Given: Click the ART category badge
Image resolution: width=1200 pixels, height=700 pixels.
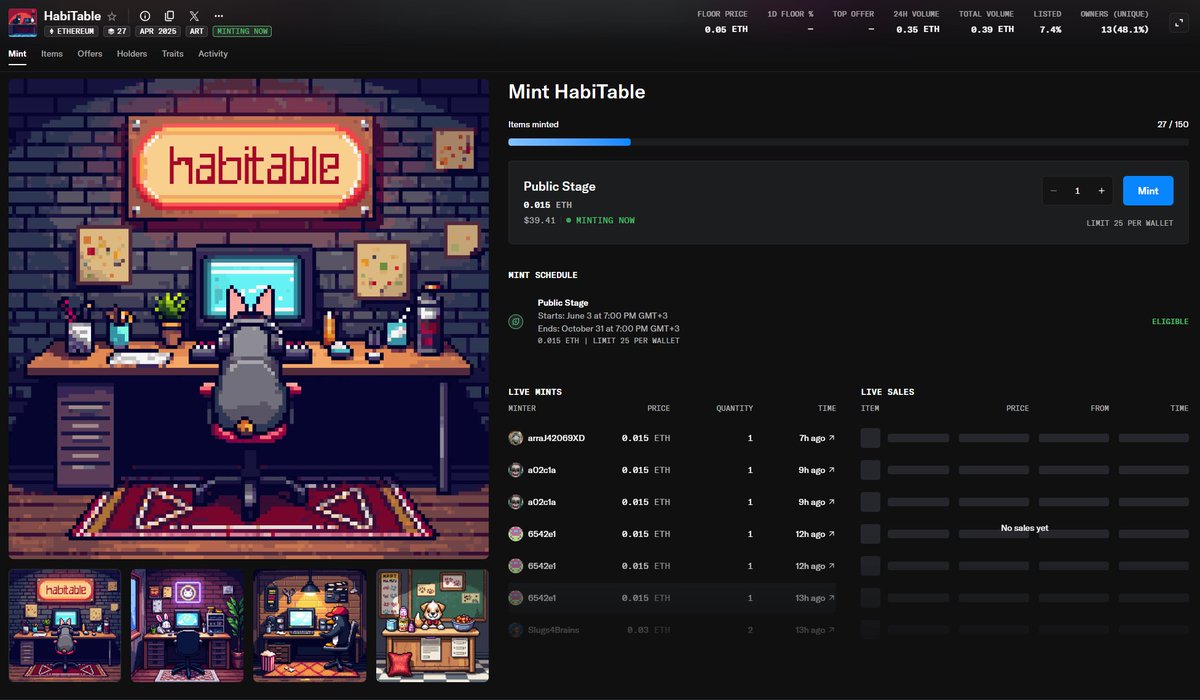Looking at the screenshot, I should point(197,31).
